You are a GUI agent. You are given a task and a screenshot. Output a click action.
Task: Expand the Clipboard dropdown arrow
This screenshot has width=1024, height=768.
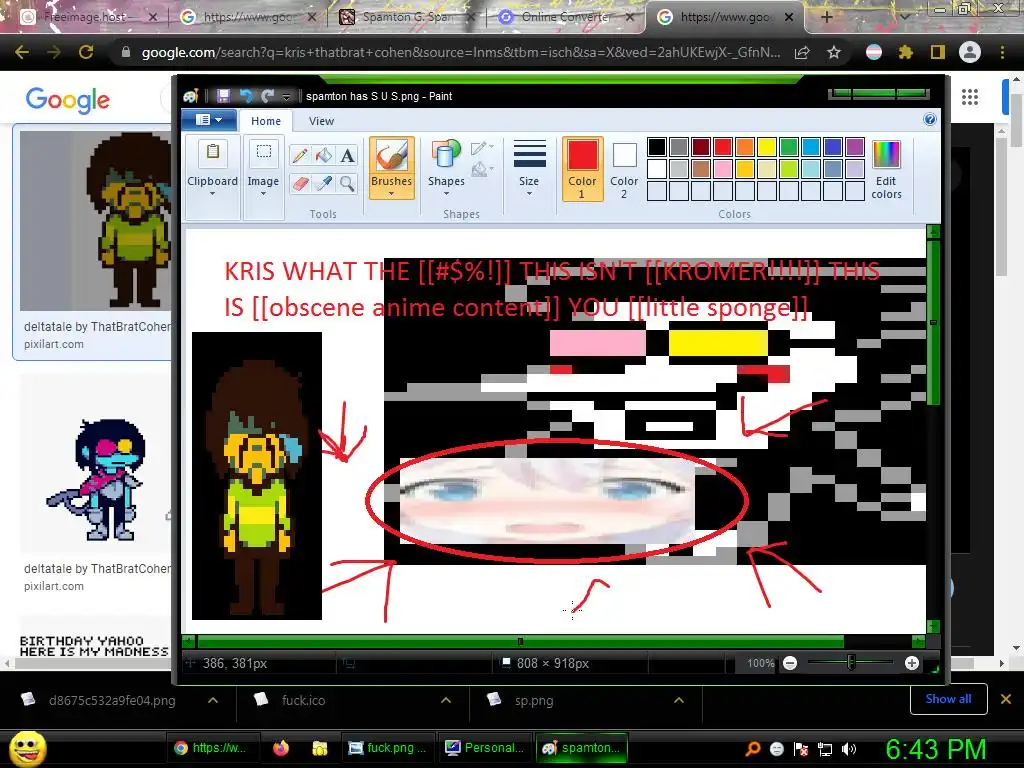point(212,194)
